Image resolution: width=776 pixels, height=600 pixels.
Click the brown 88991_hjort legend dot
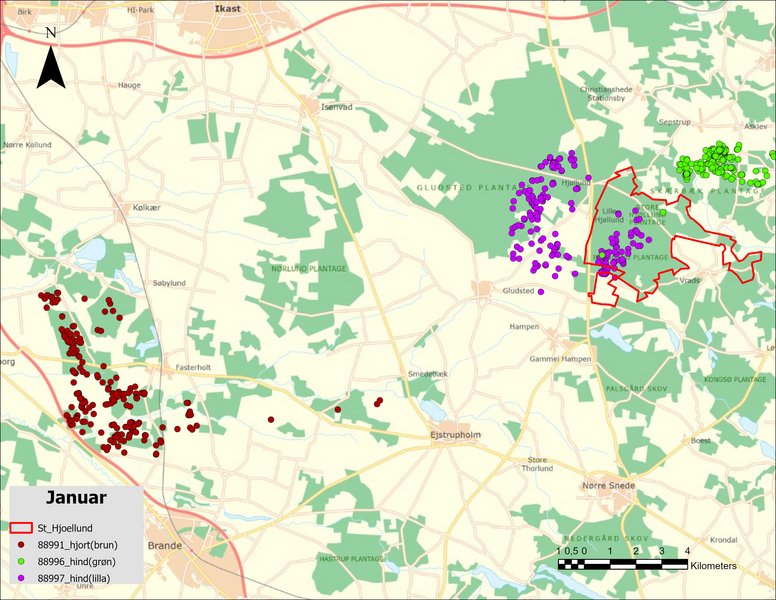pyautogui.click(x=20, y=544)
